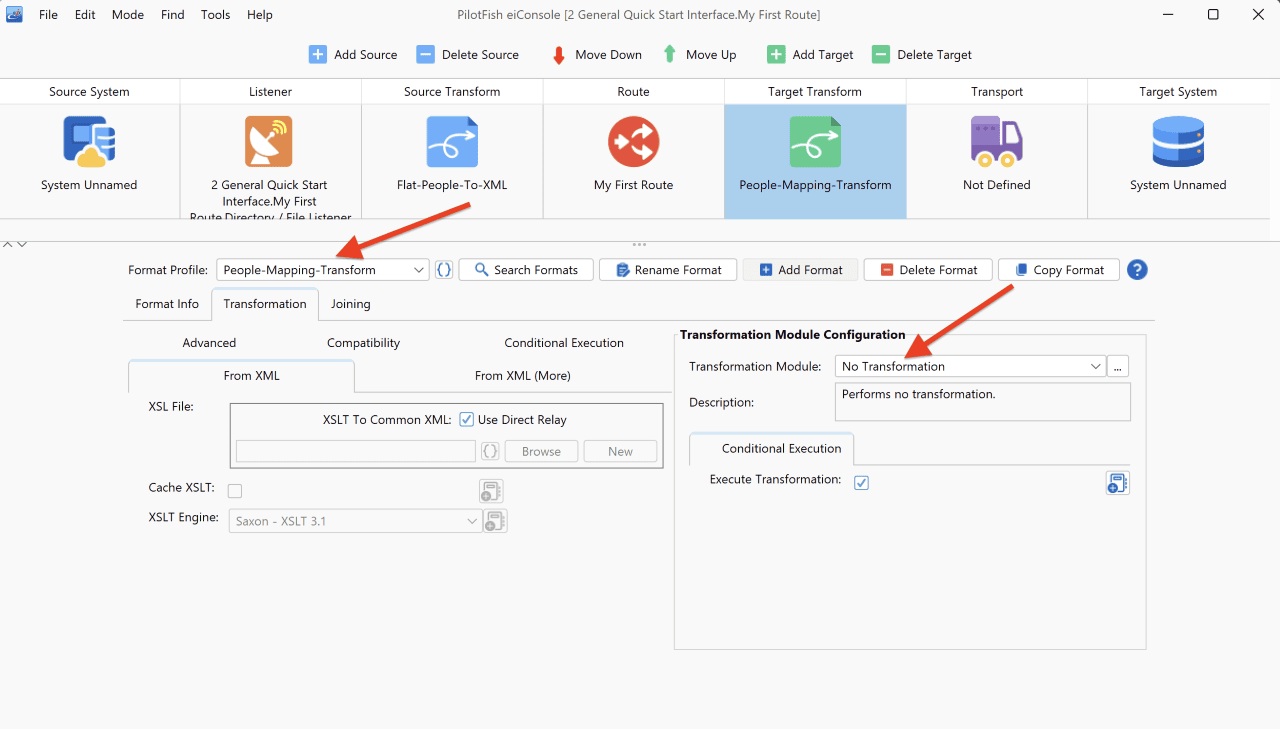Image resolution: width=1280 pixels, height=729 pixels.
Task: Open the XSLT Engine combo box
Action: click(355, 521)
